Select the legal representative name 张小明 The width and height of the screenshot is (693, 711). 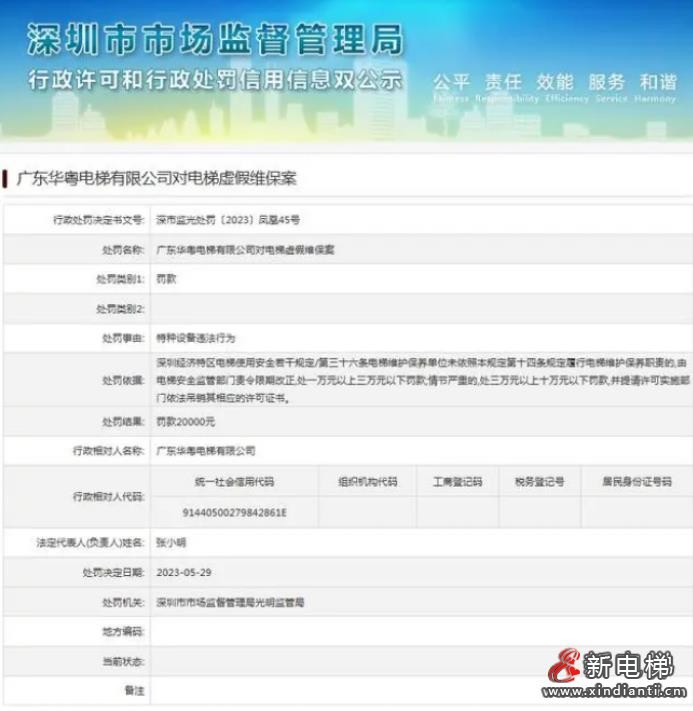coord(171,543)
